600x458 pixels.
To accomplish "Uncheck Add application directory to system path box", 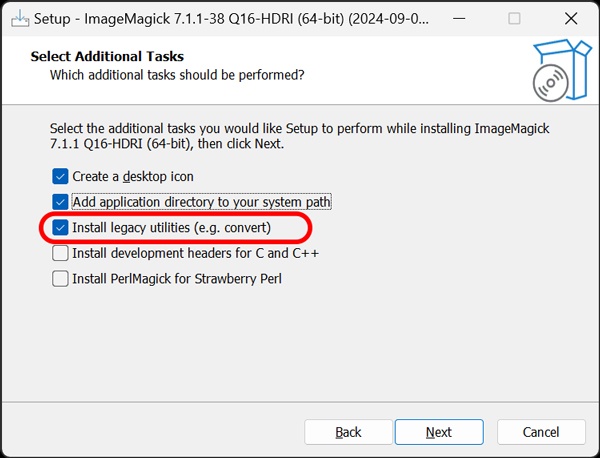I will click(60, 202).
